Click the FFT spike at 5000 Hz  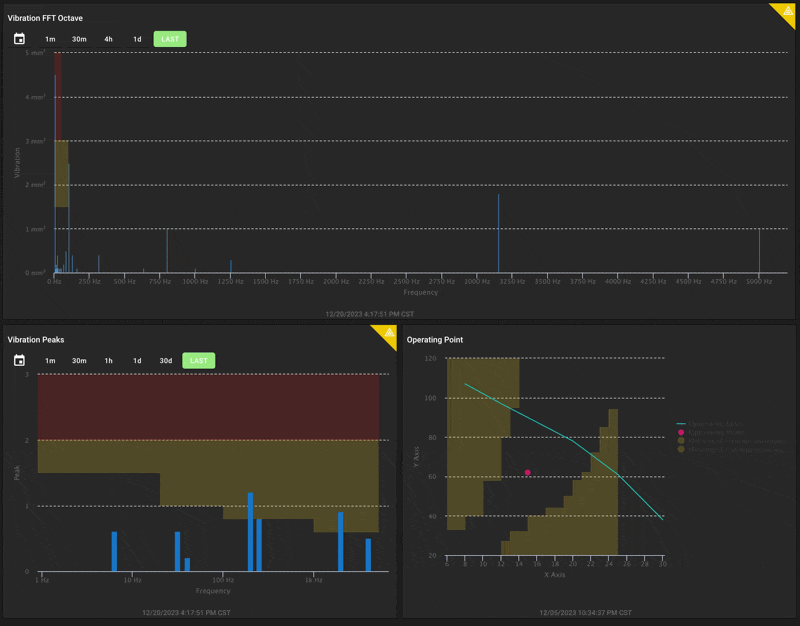[759, 251]
